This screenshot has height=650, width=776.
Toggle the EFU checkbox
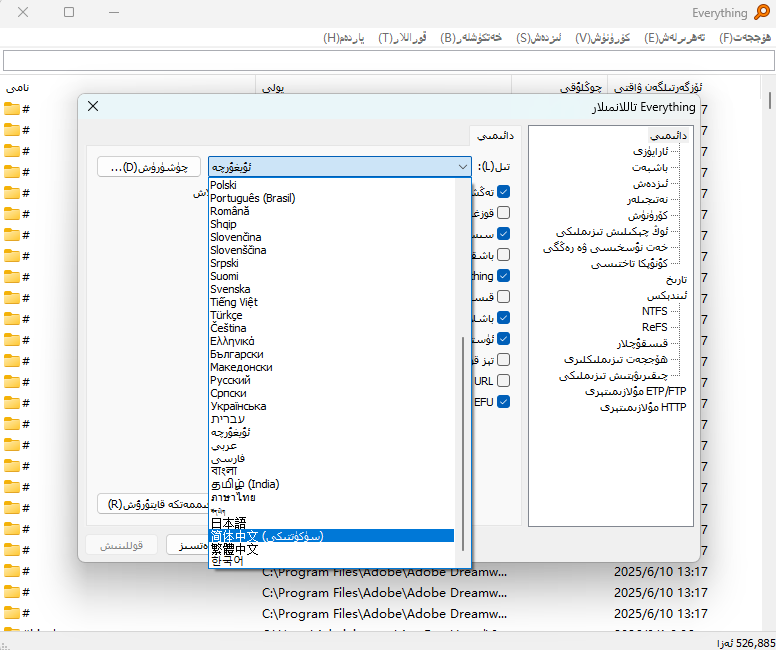coord(504,401)
